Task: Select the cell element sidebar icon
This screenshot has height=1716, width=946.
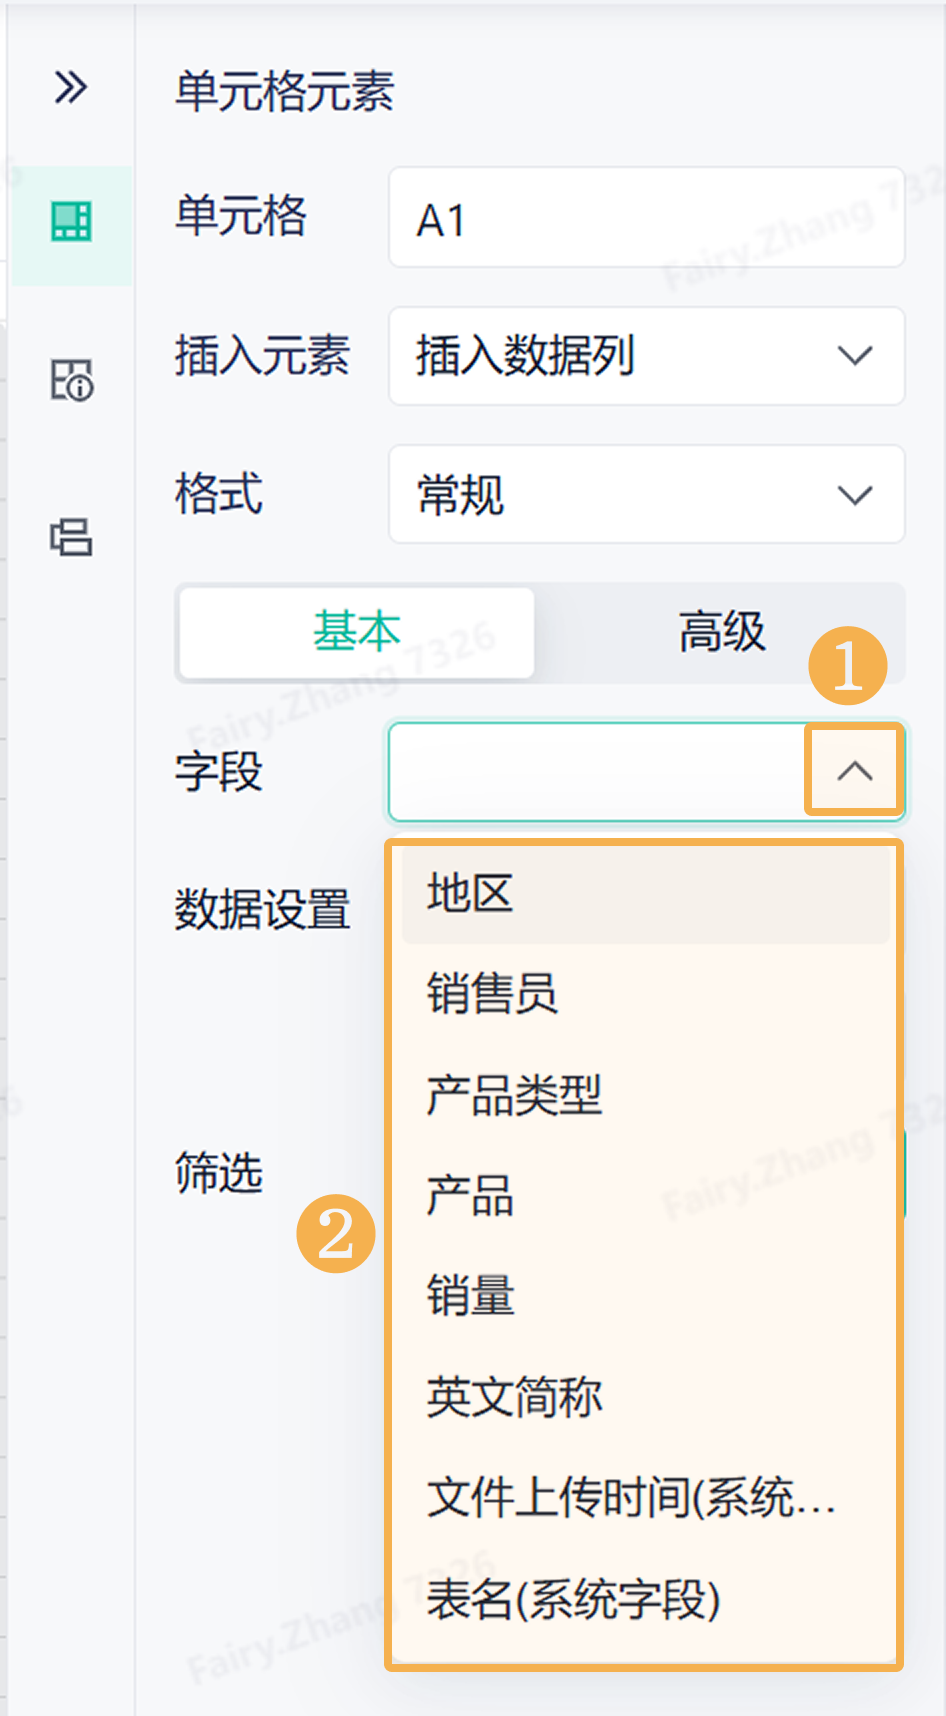Action: click(71, 221)
